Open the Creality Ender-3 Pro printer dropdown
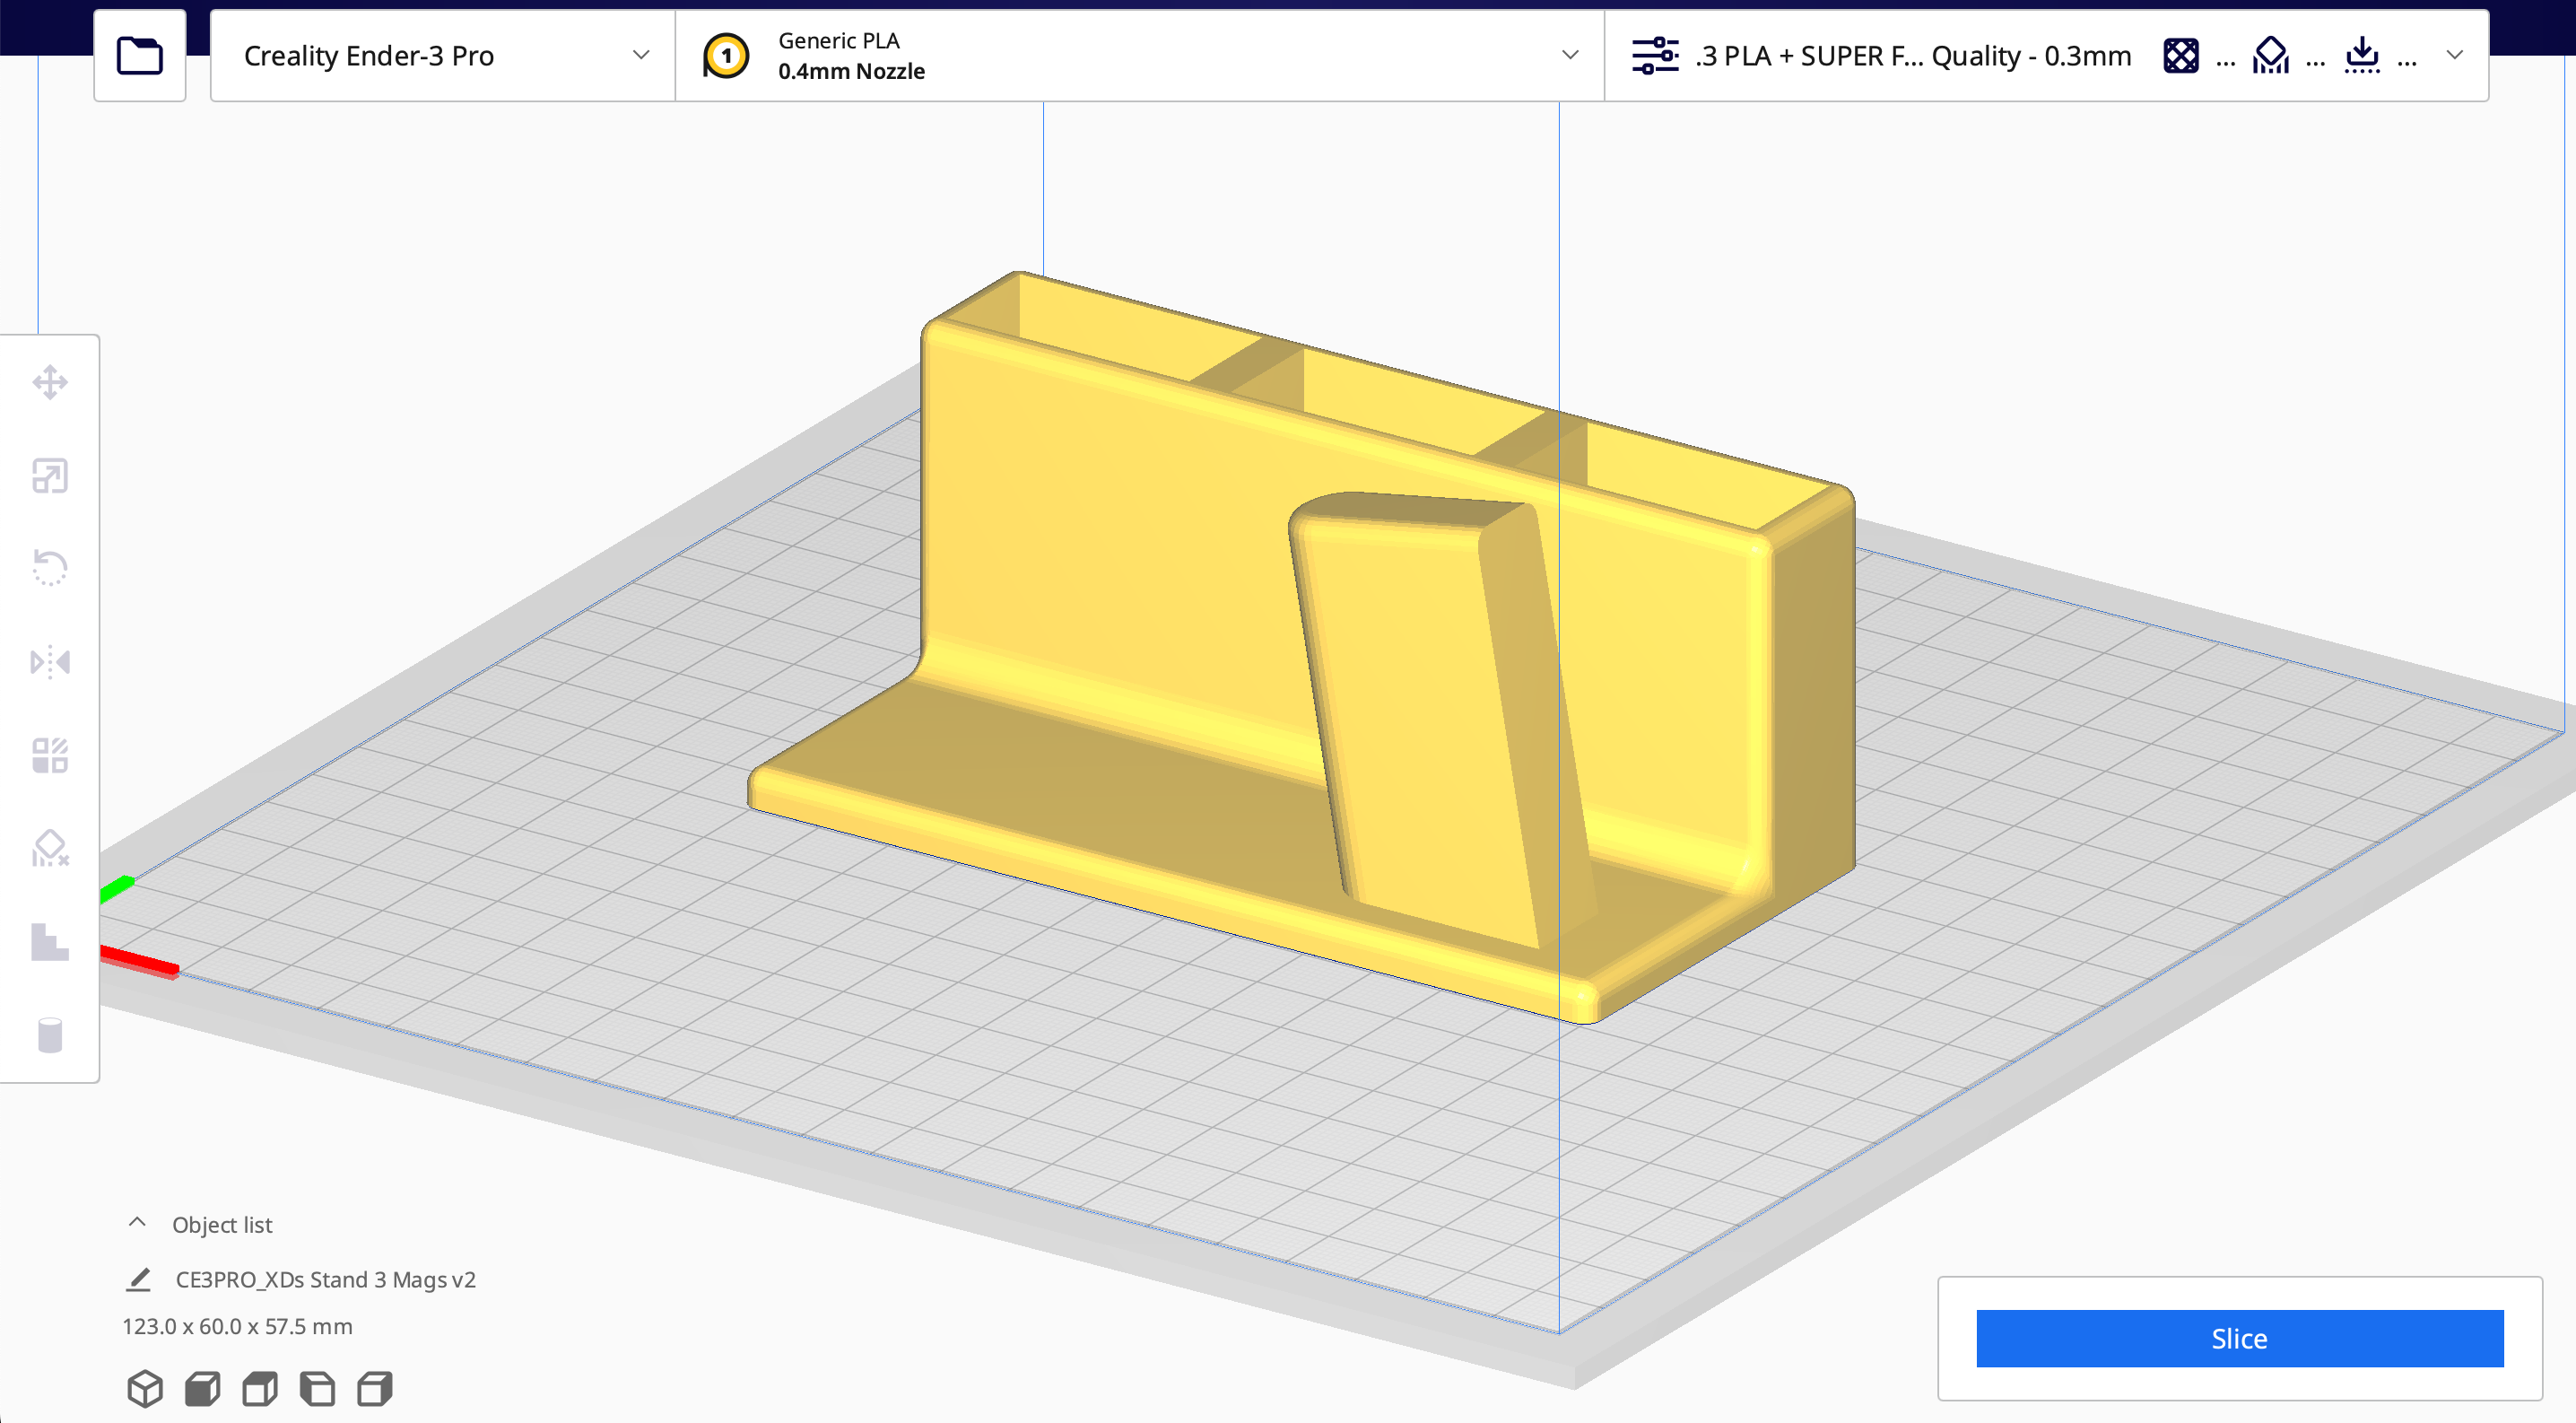2576x1423 pixels. [x=443, y=56]
